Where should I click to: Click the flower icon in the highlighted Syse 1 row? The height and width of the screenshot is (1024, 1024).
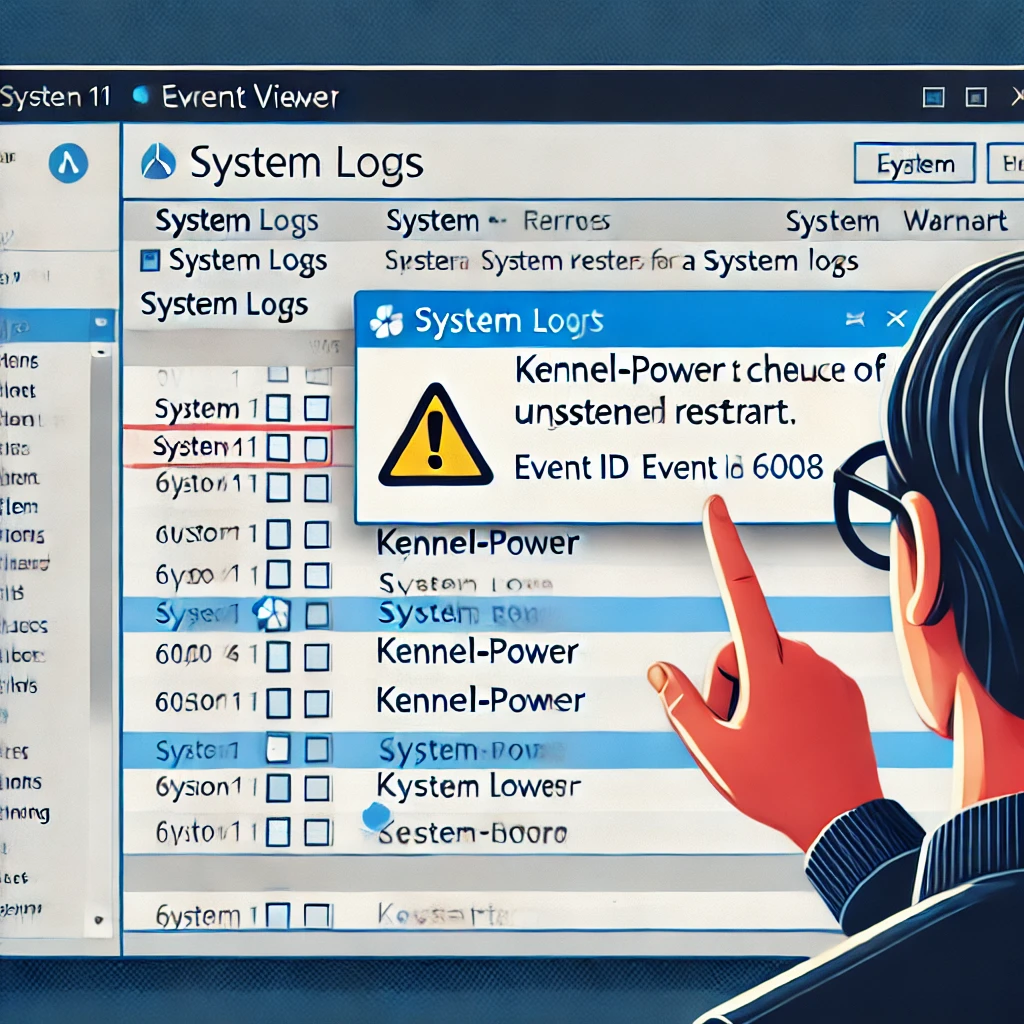pyautogui.click(x=271, y=615)
